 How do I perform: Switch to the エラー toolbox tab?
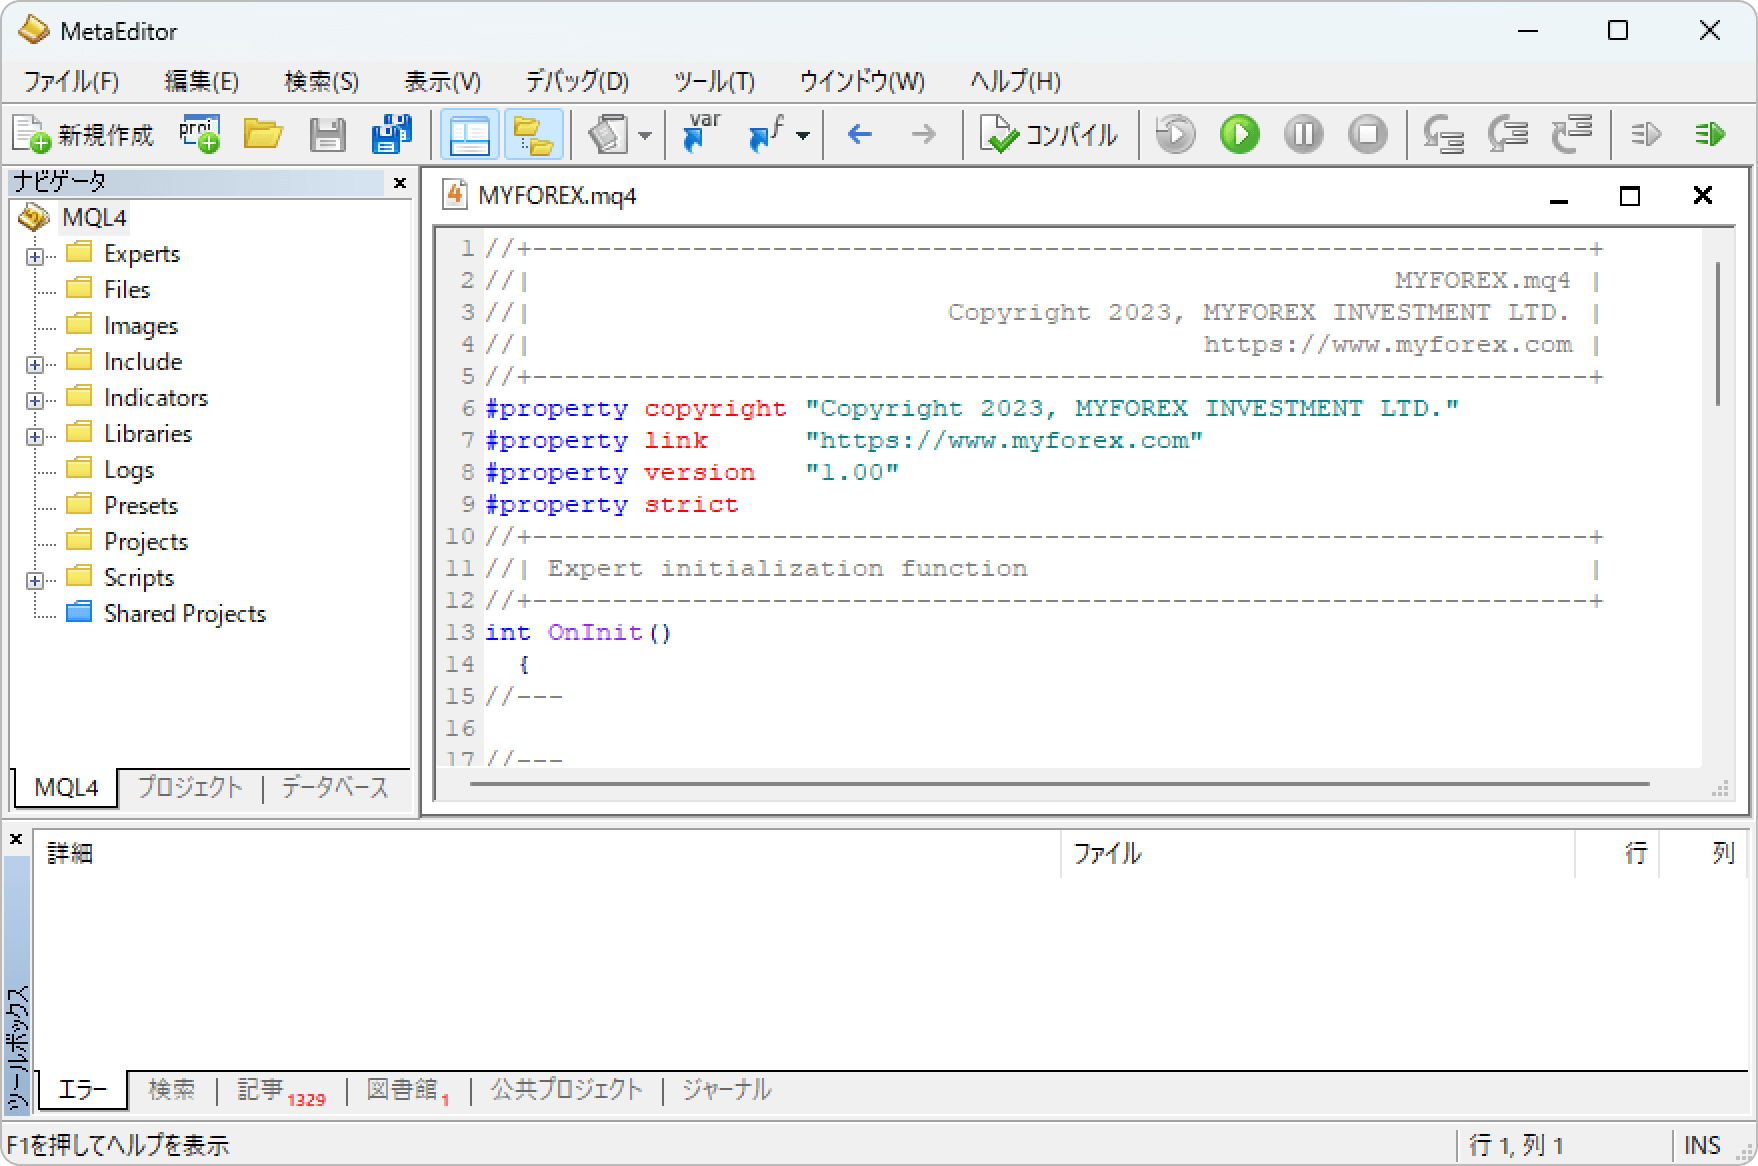pyautogui.click(x=83, y=1089)
